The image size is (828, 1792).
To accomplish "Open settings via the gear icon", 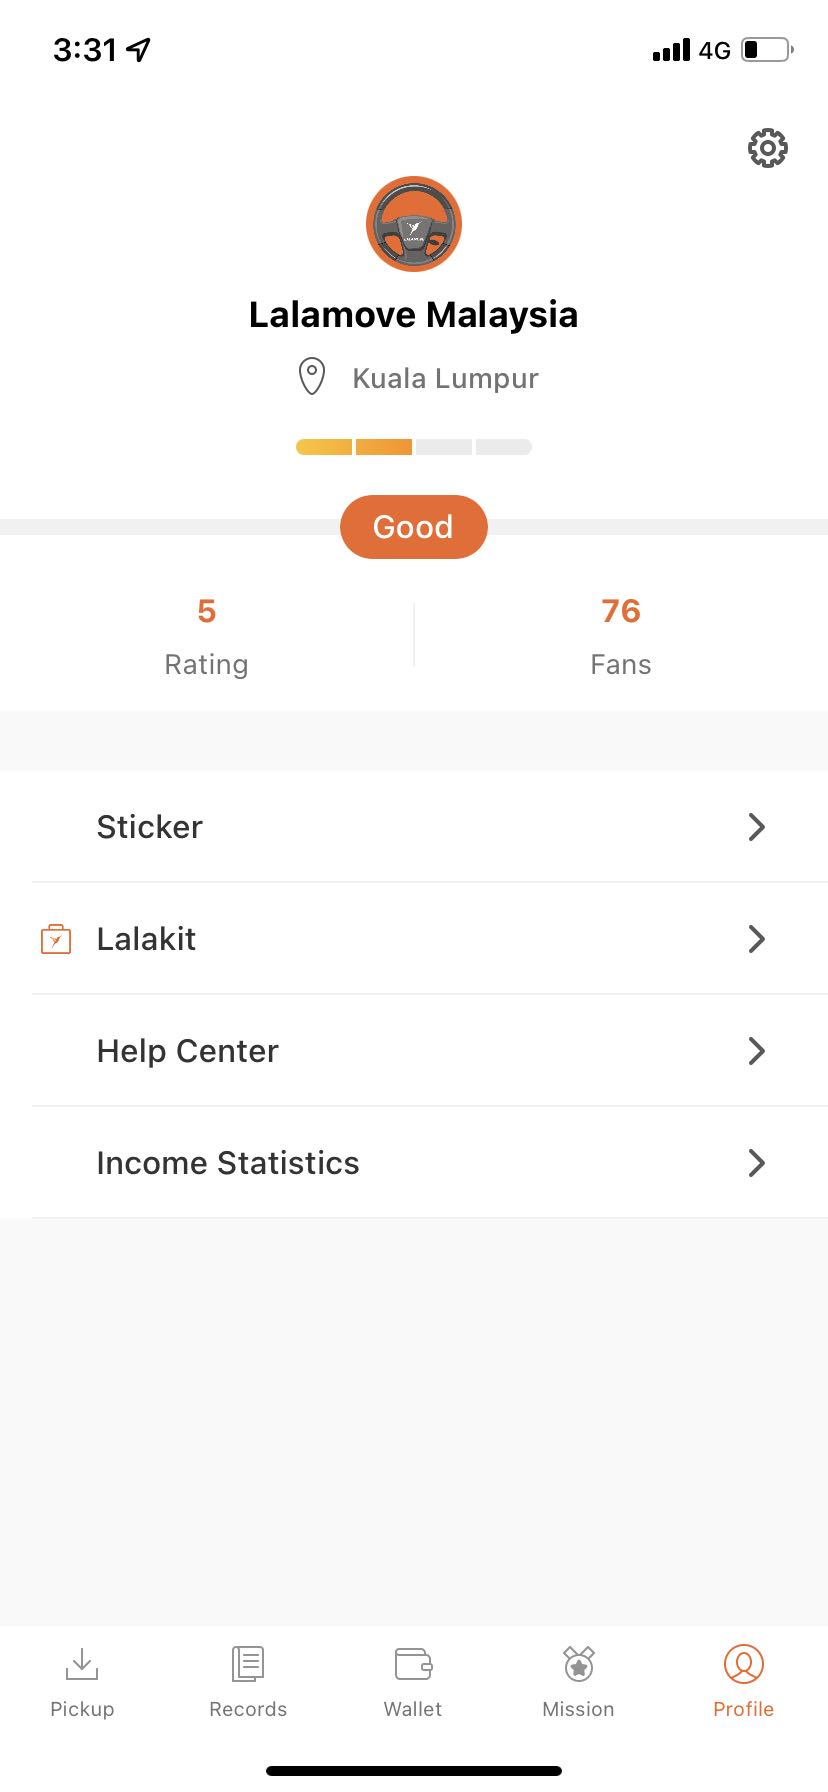I will [767, 148].
